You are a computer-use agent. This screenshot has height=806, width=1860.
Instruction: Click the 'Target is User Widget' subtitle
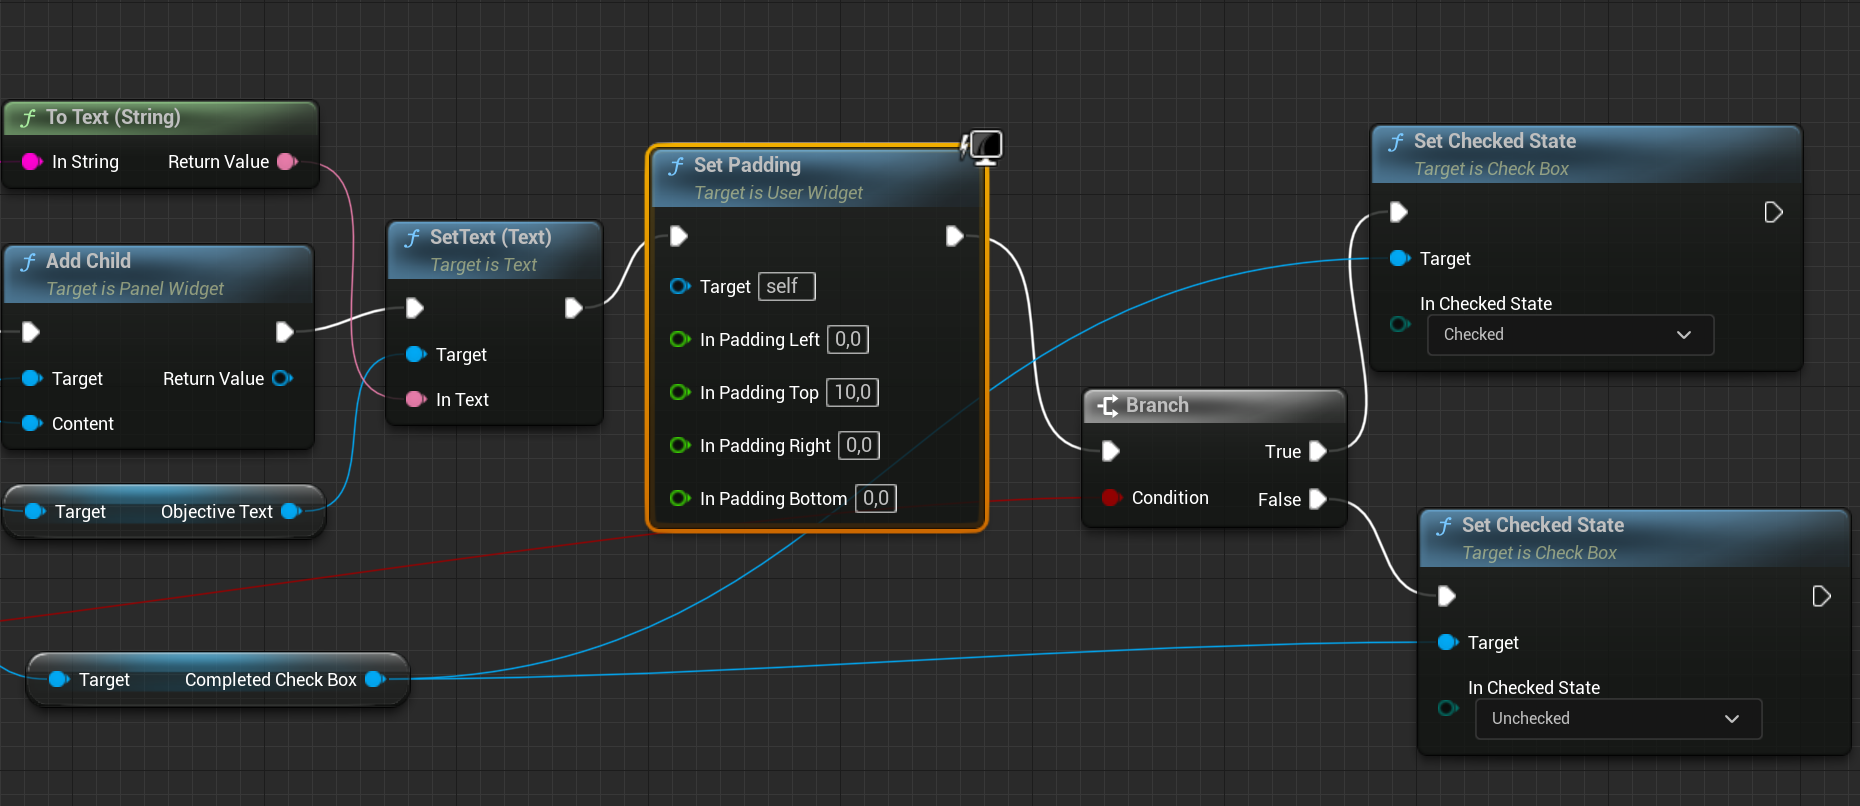(778, 193)
